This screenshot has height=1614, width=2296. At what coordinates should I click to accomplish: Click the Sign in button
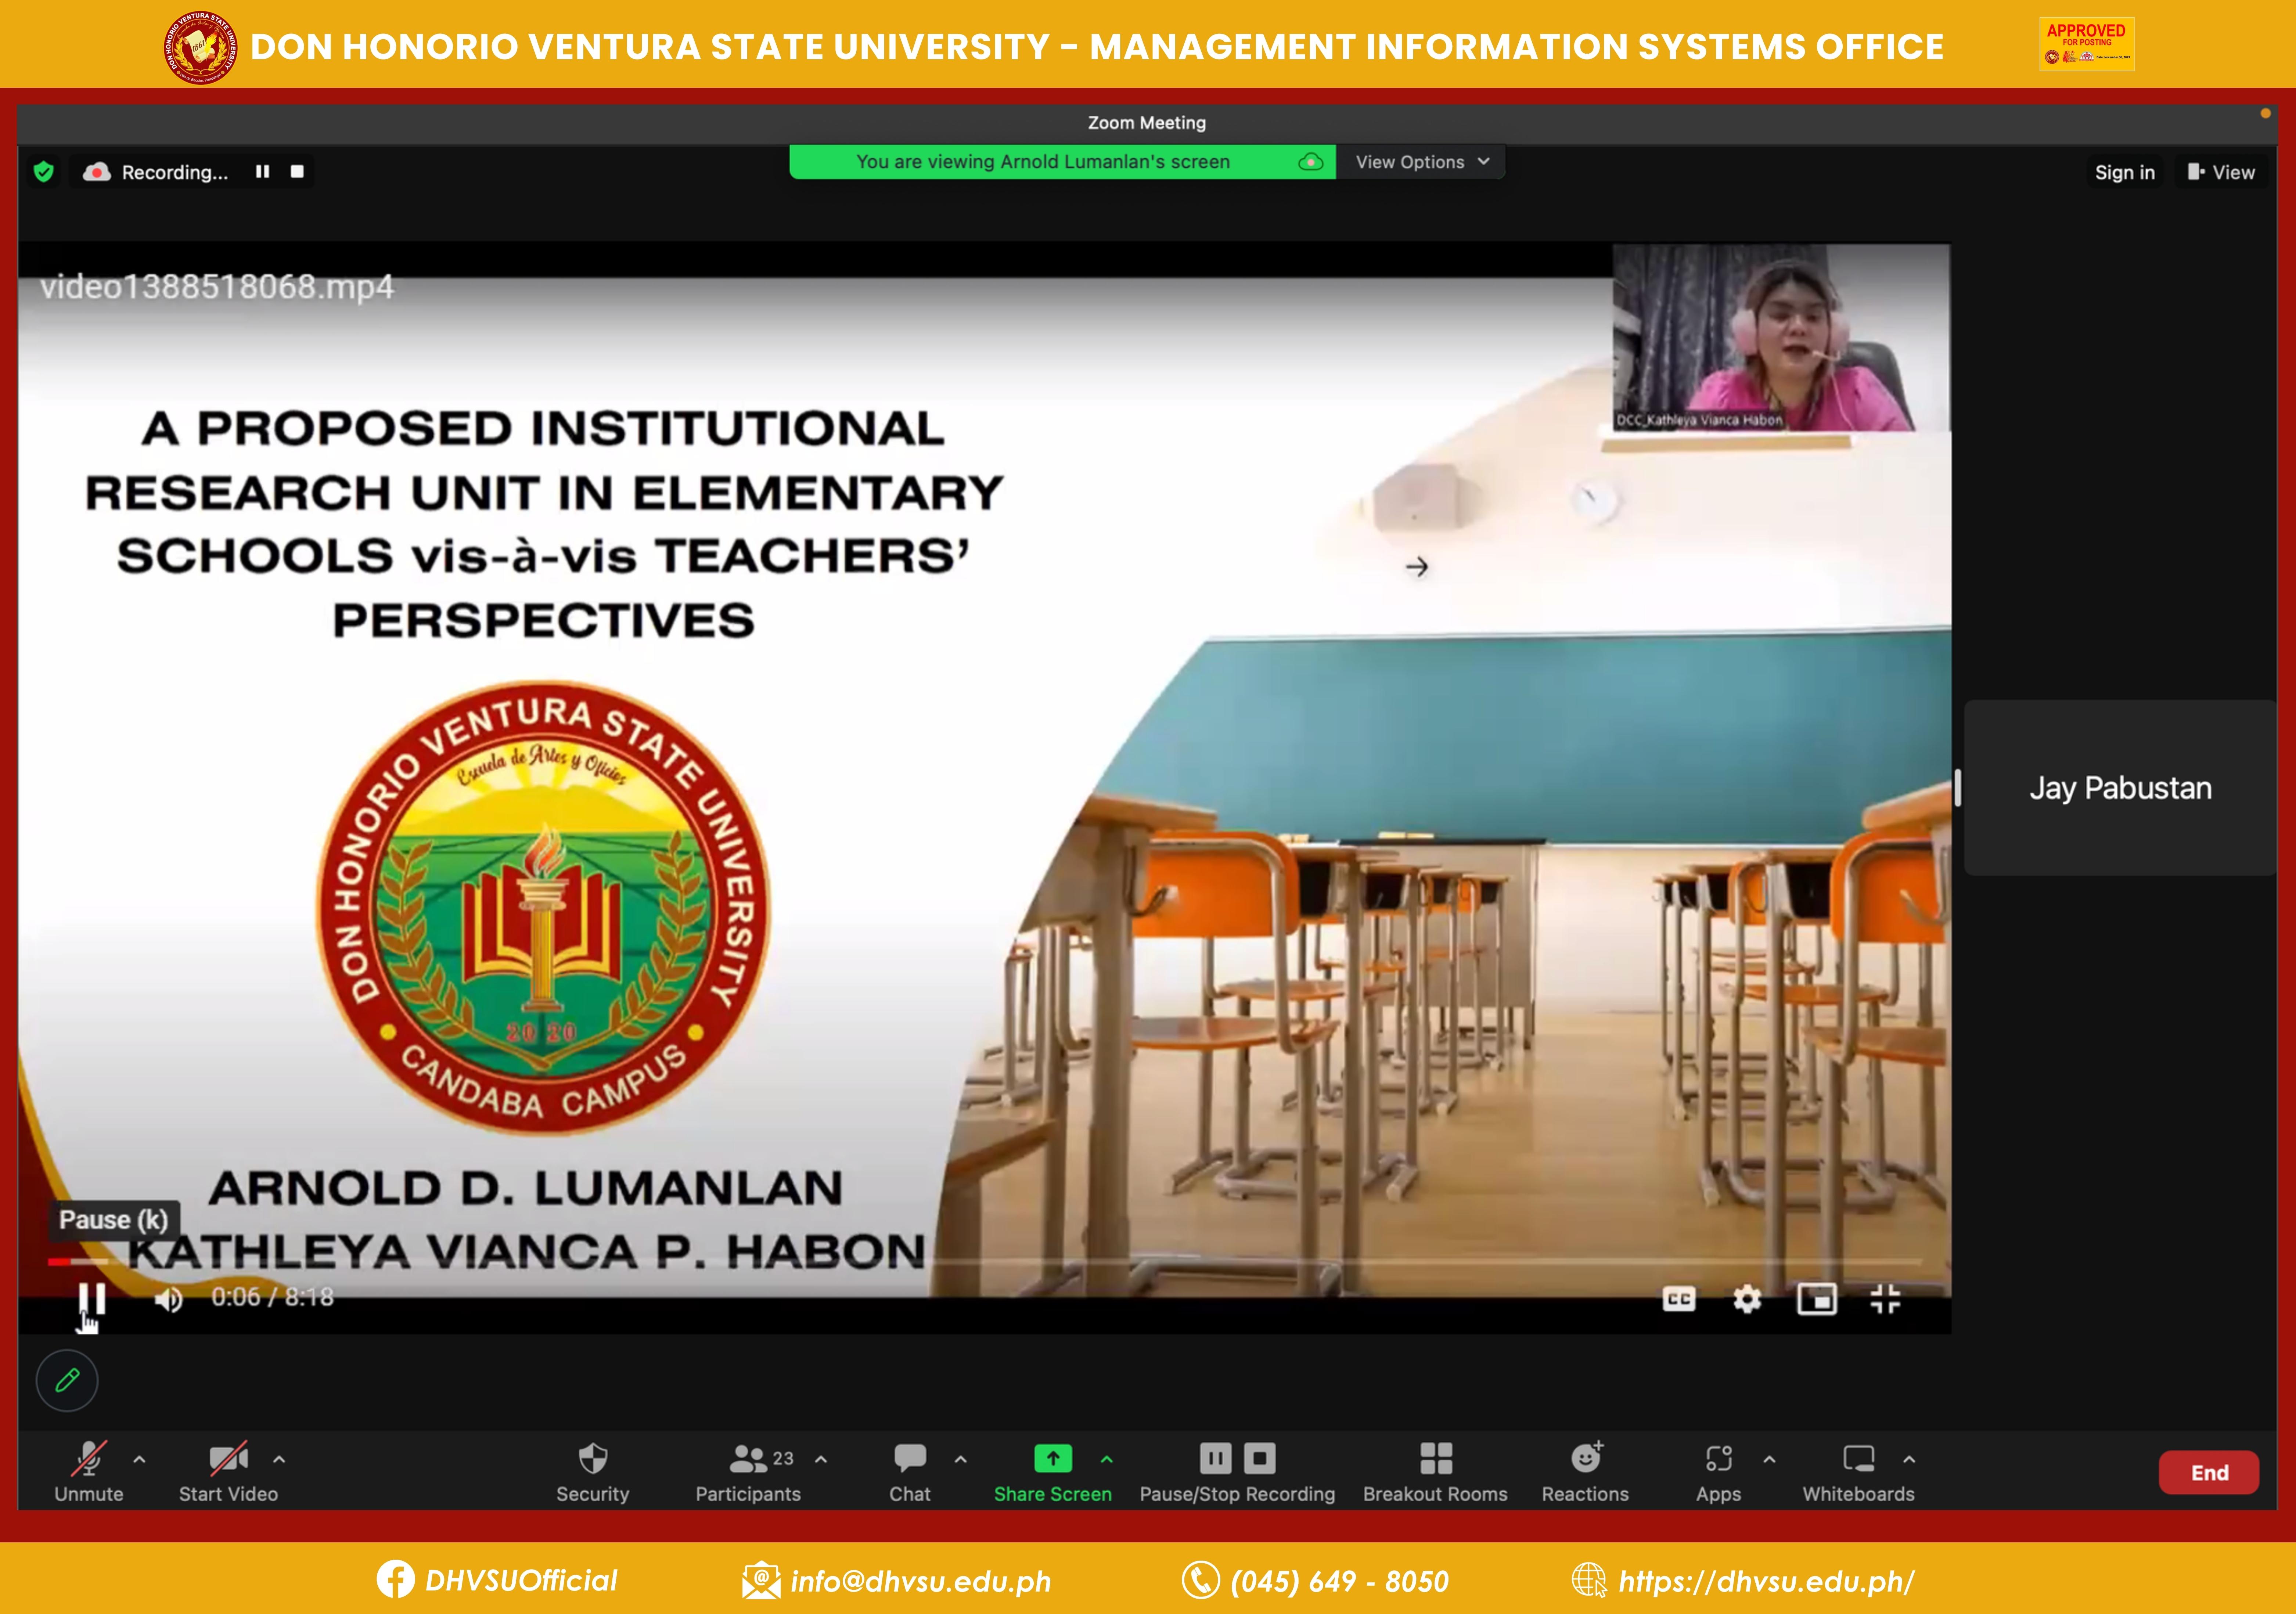(2124, 172)
